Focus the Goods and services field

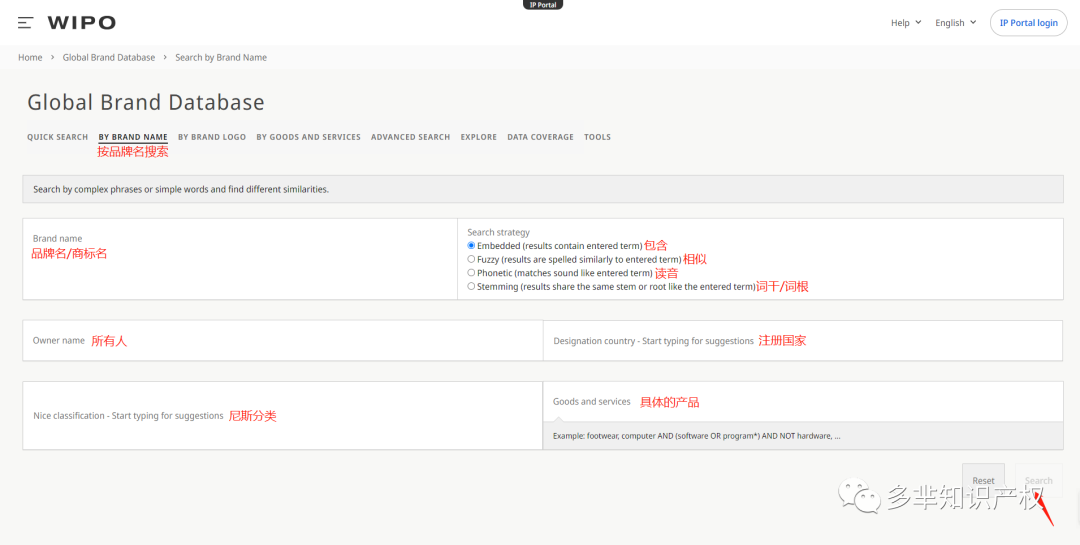803,402
